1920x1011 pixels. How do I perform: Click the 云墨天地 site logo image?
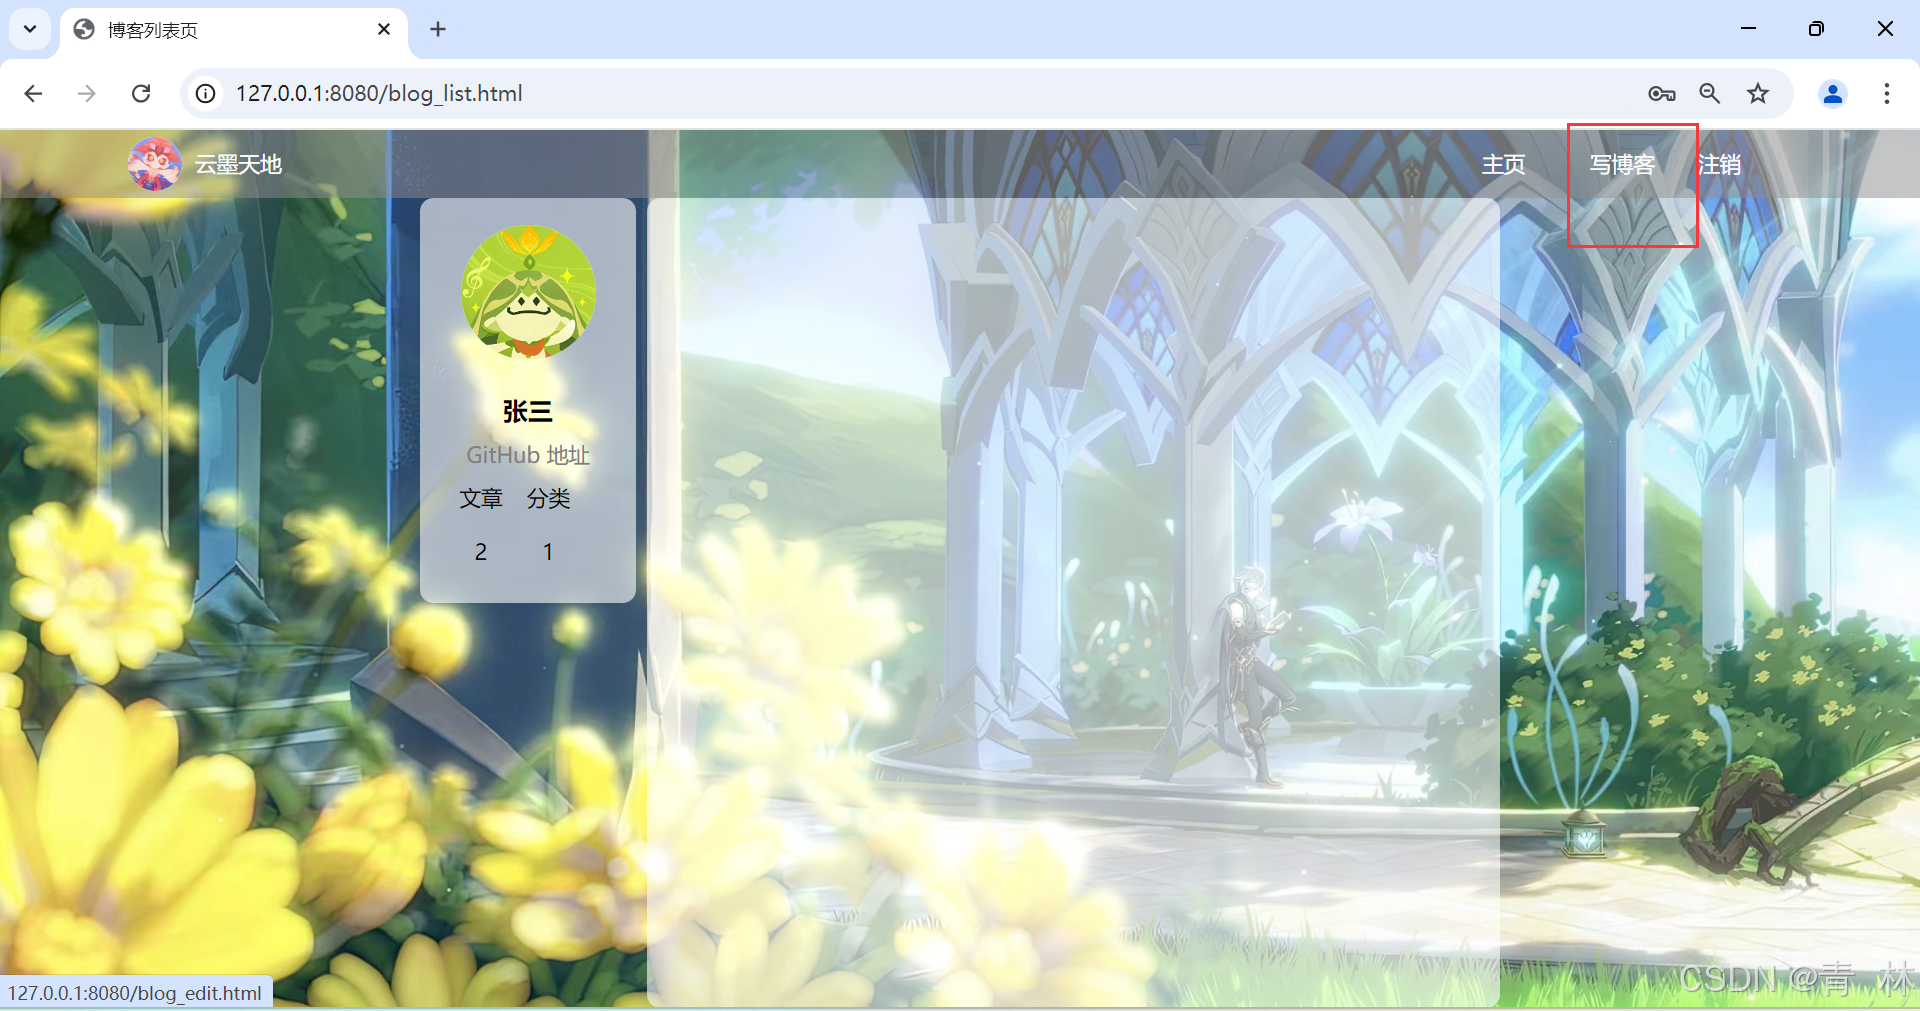pos(154,164)
